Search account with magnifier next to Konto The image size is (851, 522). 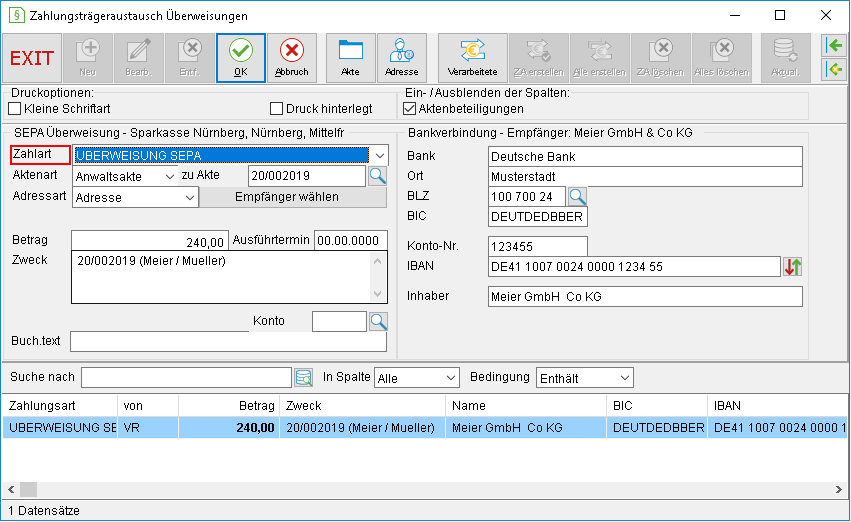[x=378, y=321]
